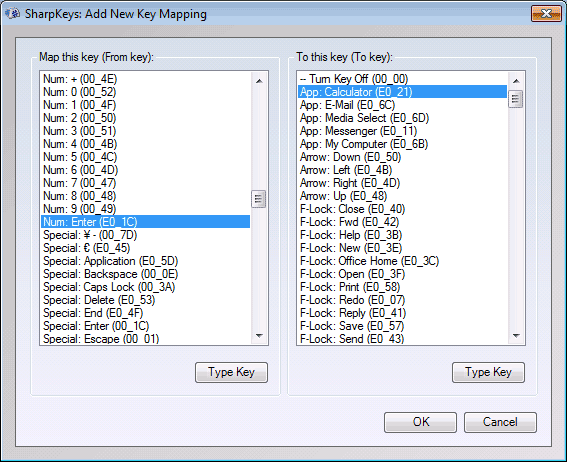Image resolution: width=567 pixels, height=462 pixels.
Task: Choose 'F-Lock: Save (E0_57)' row
Action: click(x=402, y=326)
